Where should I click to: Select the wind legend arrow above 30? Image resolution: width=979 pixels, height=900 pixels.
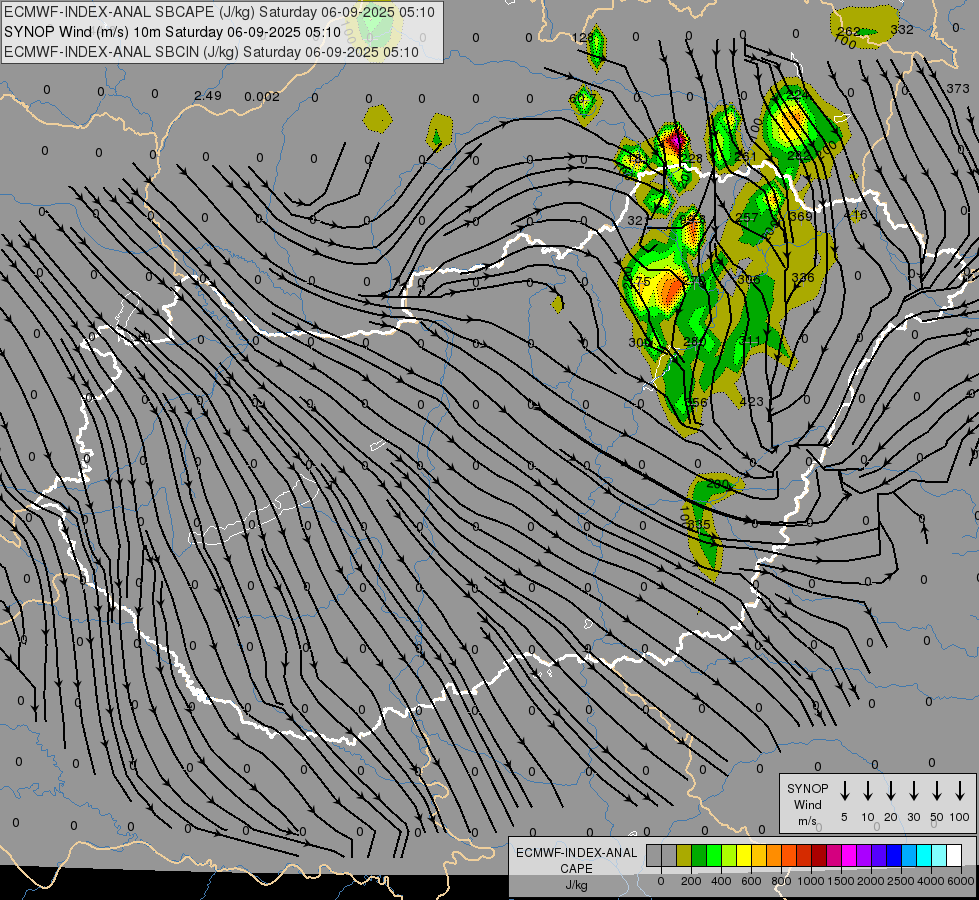914,791
